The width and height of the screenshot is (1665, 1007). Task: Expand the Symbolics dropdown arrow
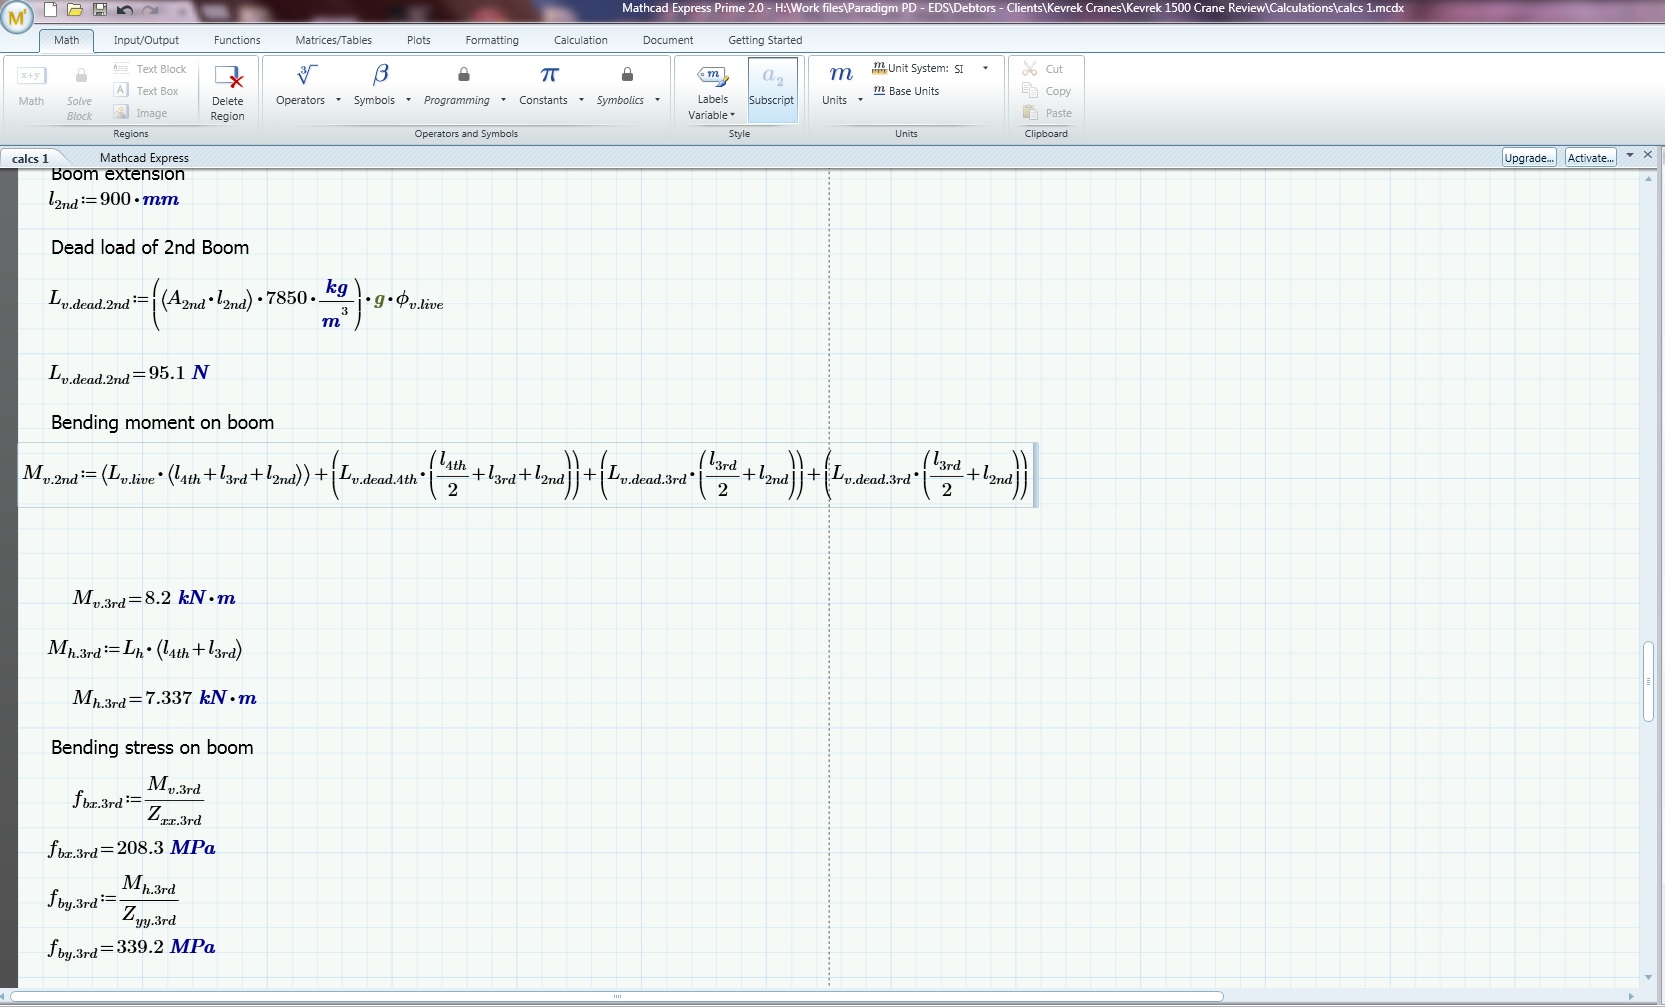click(x=657, y=100)
